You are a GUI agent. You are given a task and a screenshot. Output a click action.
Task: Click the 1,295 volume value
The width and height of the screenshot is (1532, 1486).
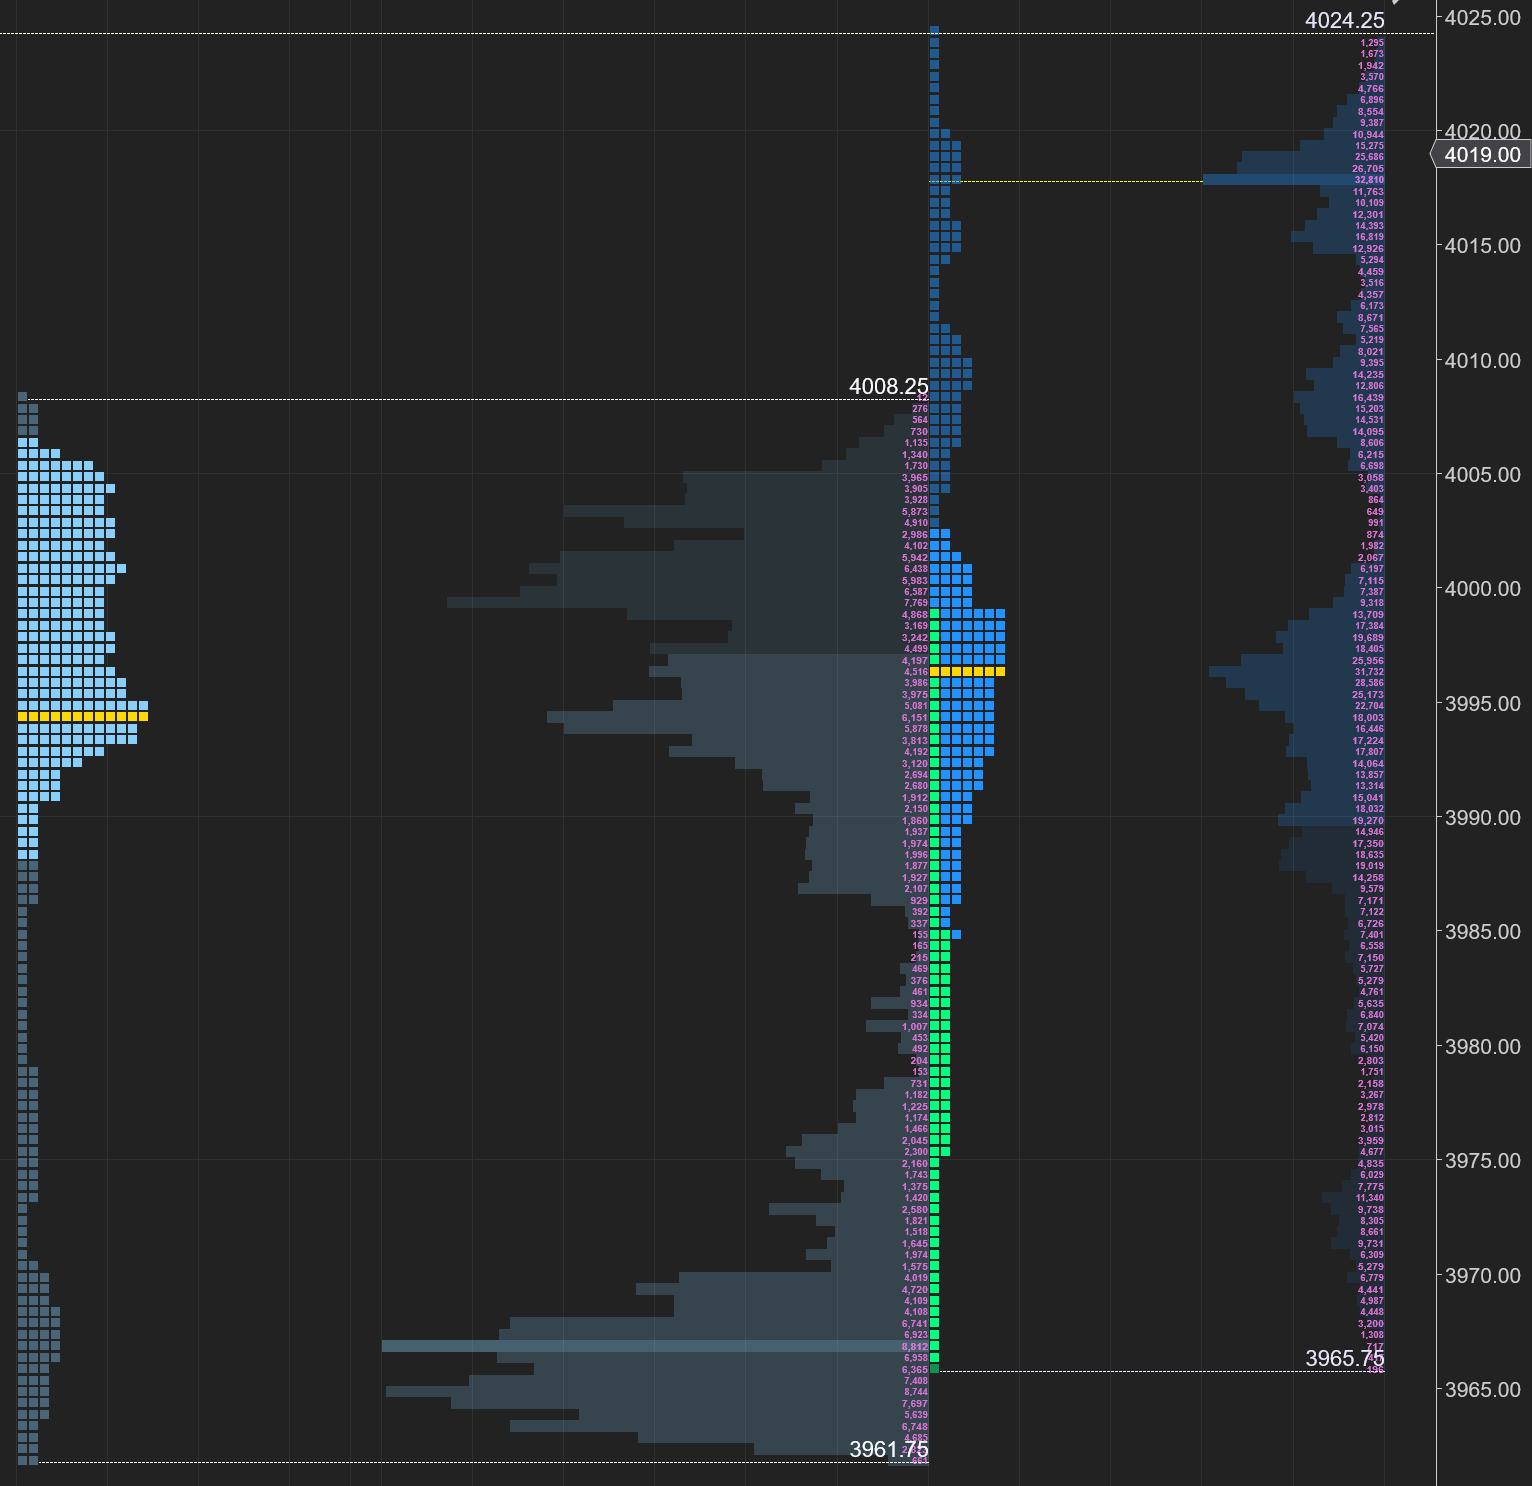point(1372,43)
